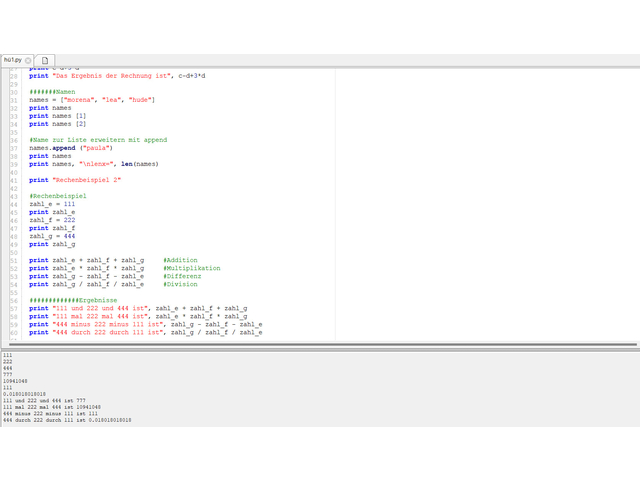Click the "print zahl_f" line 47
The width and height of the screenshot is (640, 480).
click(x=52, y=228)
